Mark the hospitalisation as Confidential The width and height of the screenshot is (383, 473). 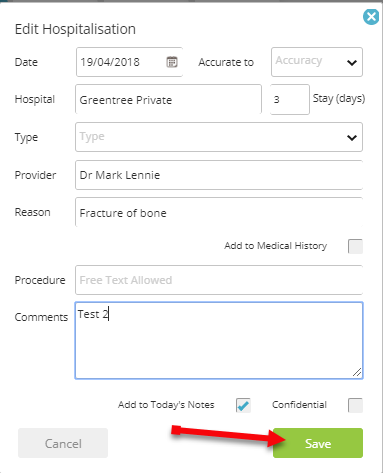(x=355, y=405)
